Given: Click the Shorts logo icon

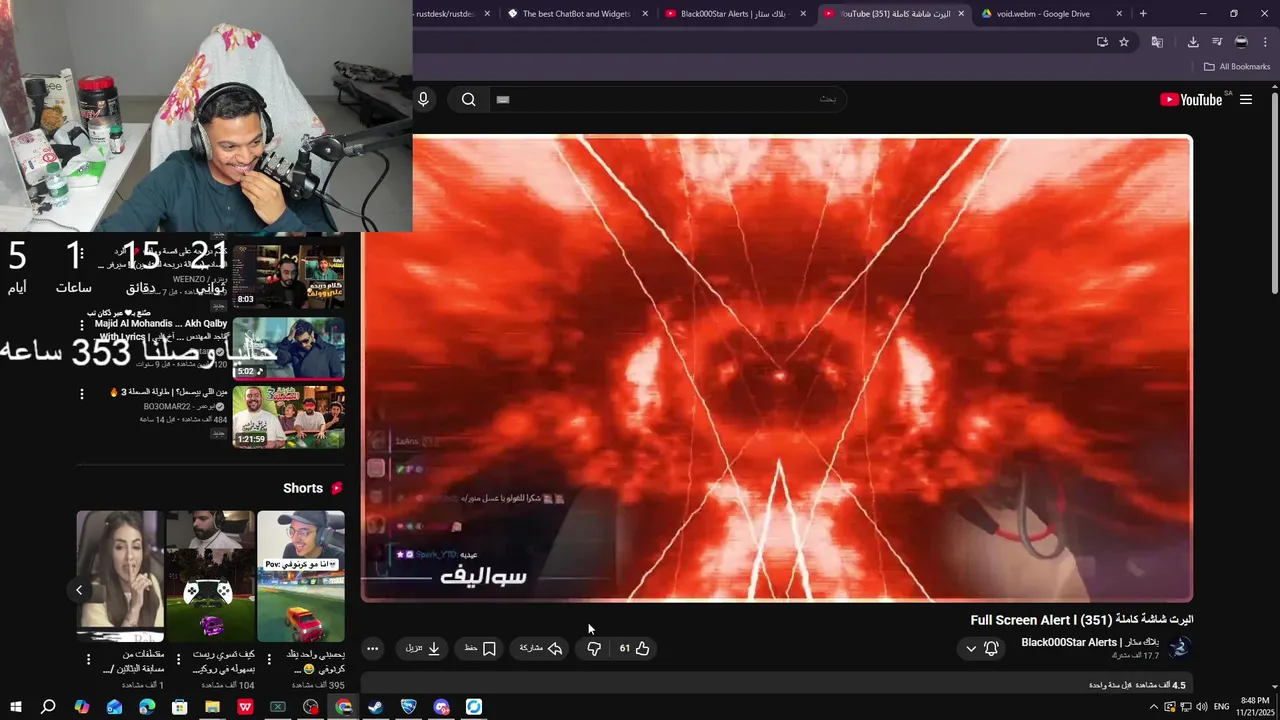Looking at the screenshot, I should [x=337, y=488].
